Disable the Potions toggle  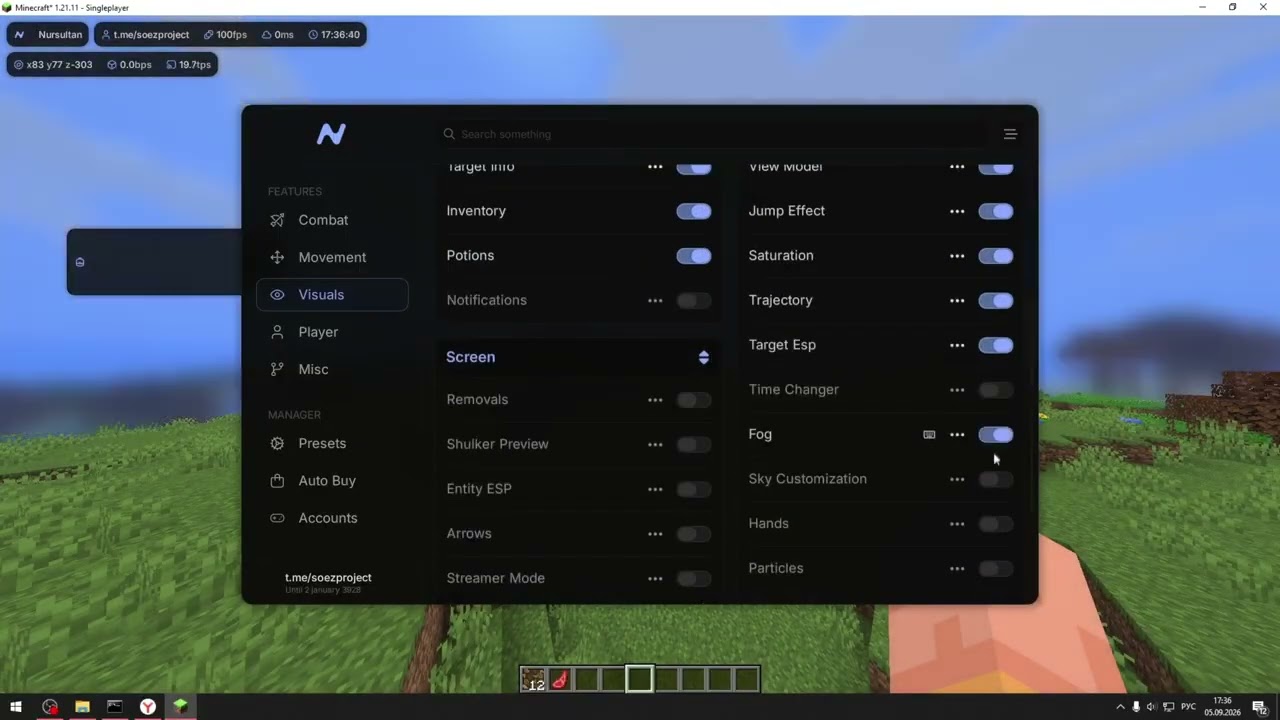693,256
